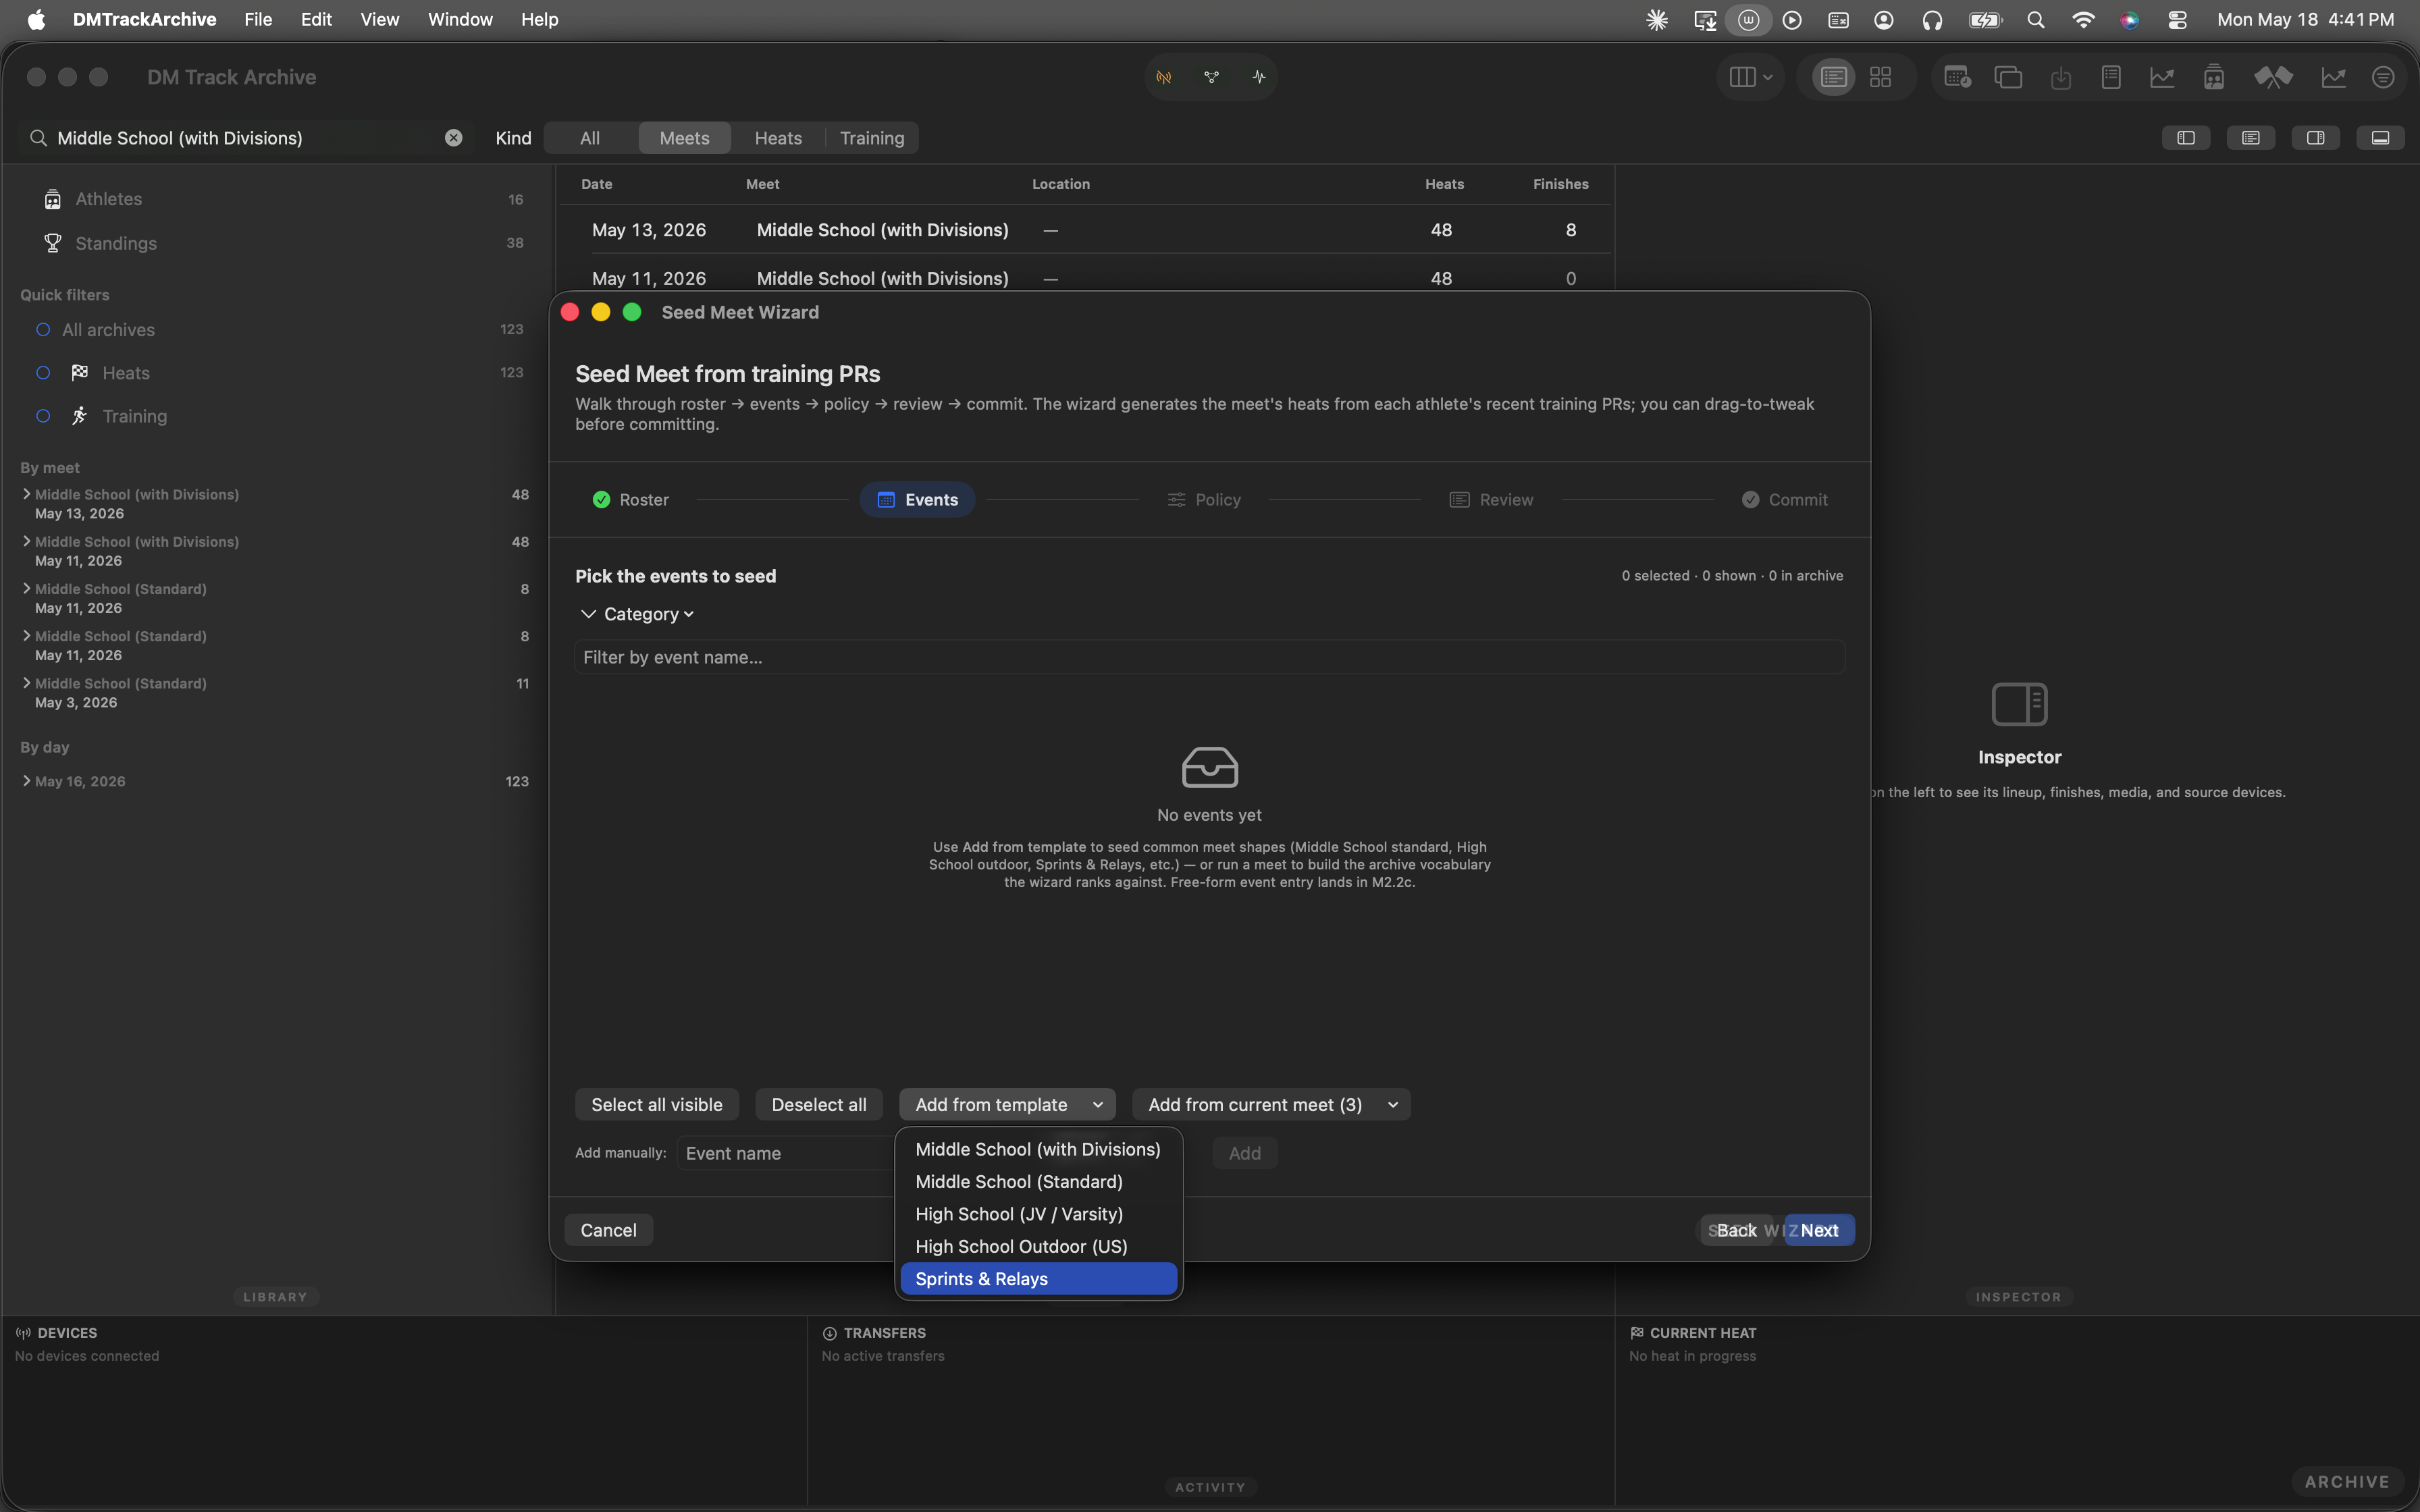Switch Kind filter to Training
The height and width of the screenshot is (1512, 2420).
pyautogui.click(x=872, y=138)
